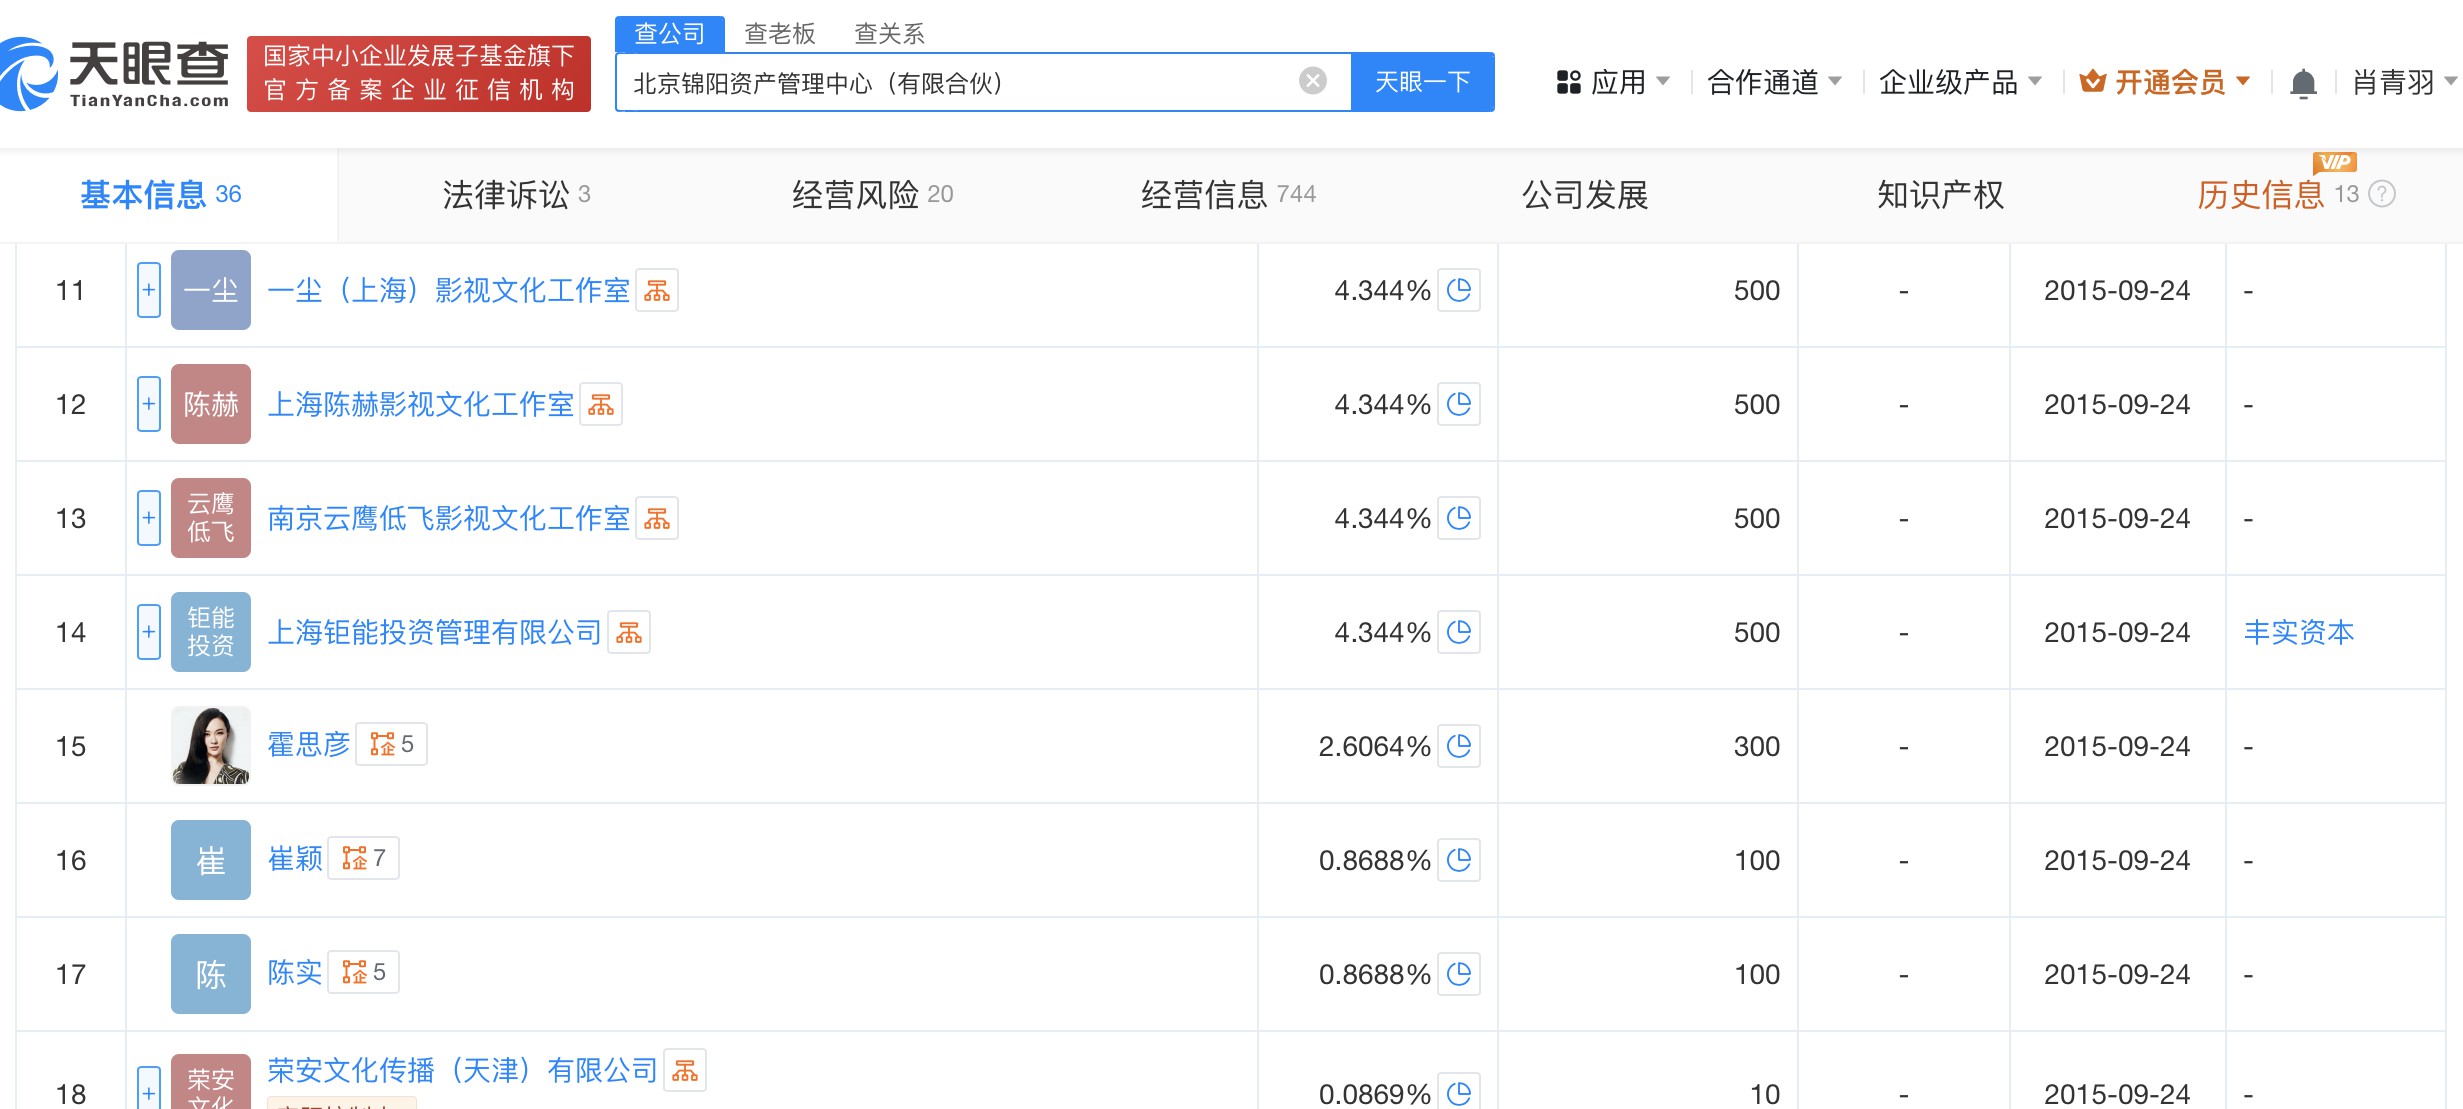
Task: Open the 法律诉讼 section tab
Action: click(516, 194)
